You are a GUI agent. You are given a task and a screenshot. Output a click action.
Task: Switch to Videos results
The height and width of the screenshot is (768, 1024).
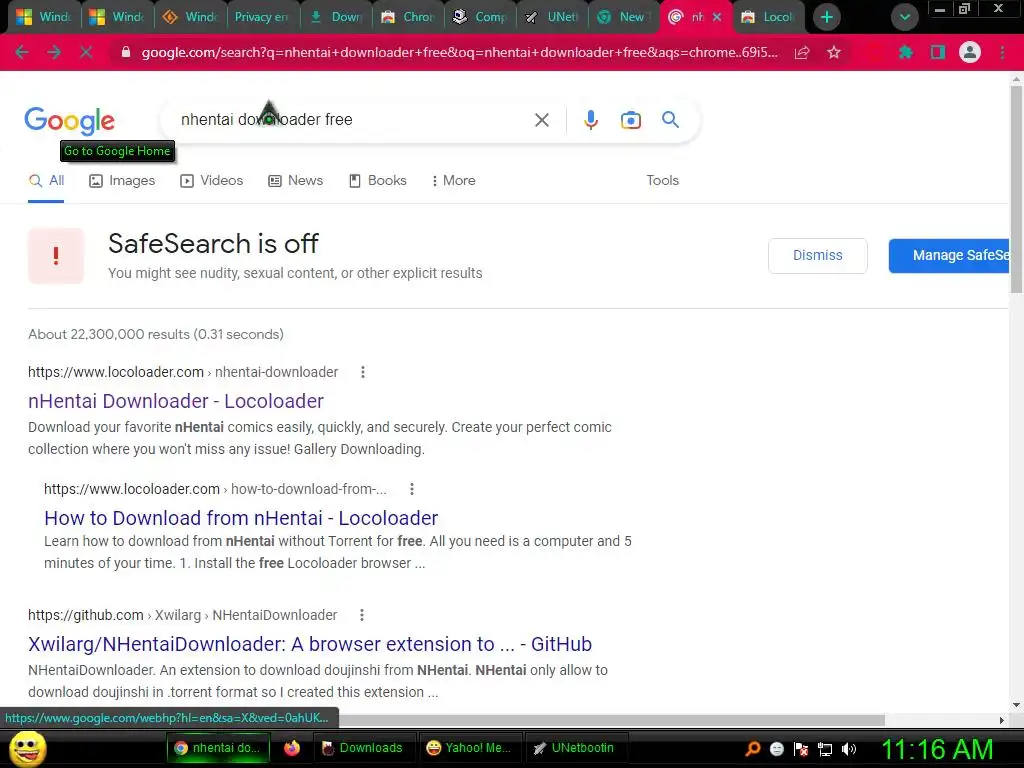[212, 181]
